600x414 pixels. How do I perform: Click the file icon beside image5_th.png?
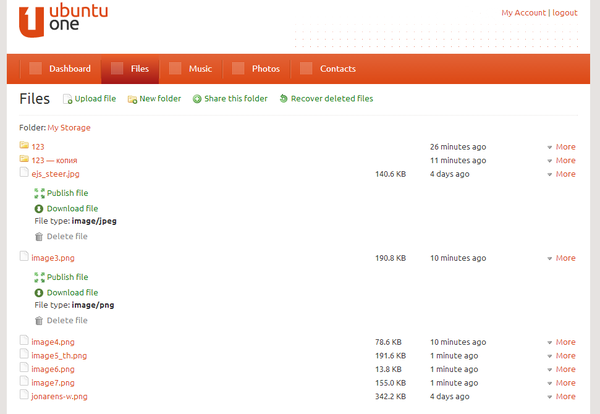24,354
